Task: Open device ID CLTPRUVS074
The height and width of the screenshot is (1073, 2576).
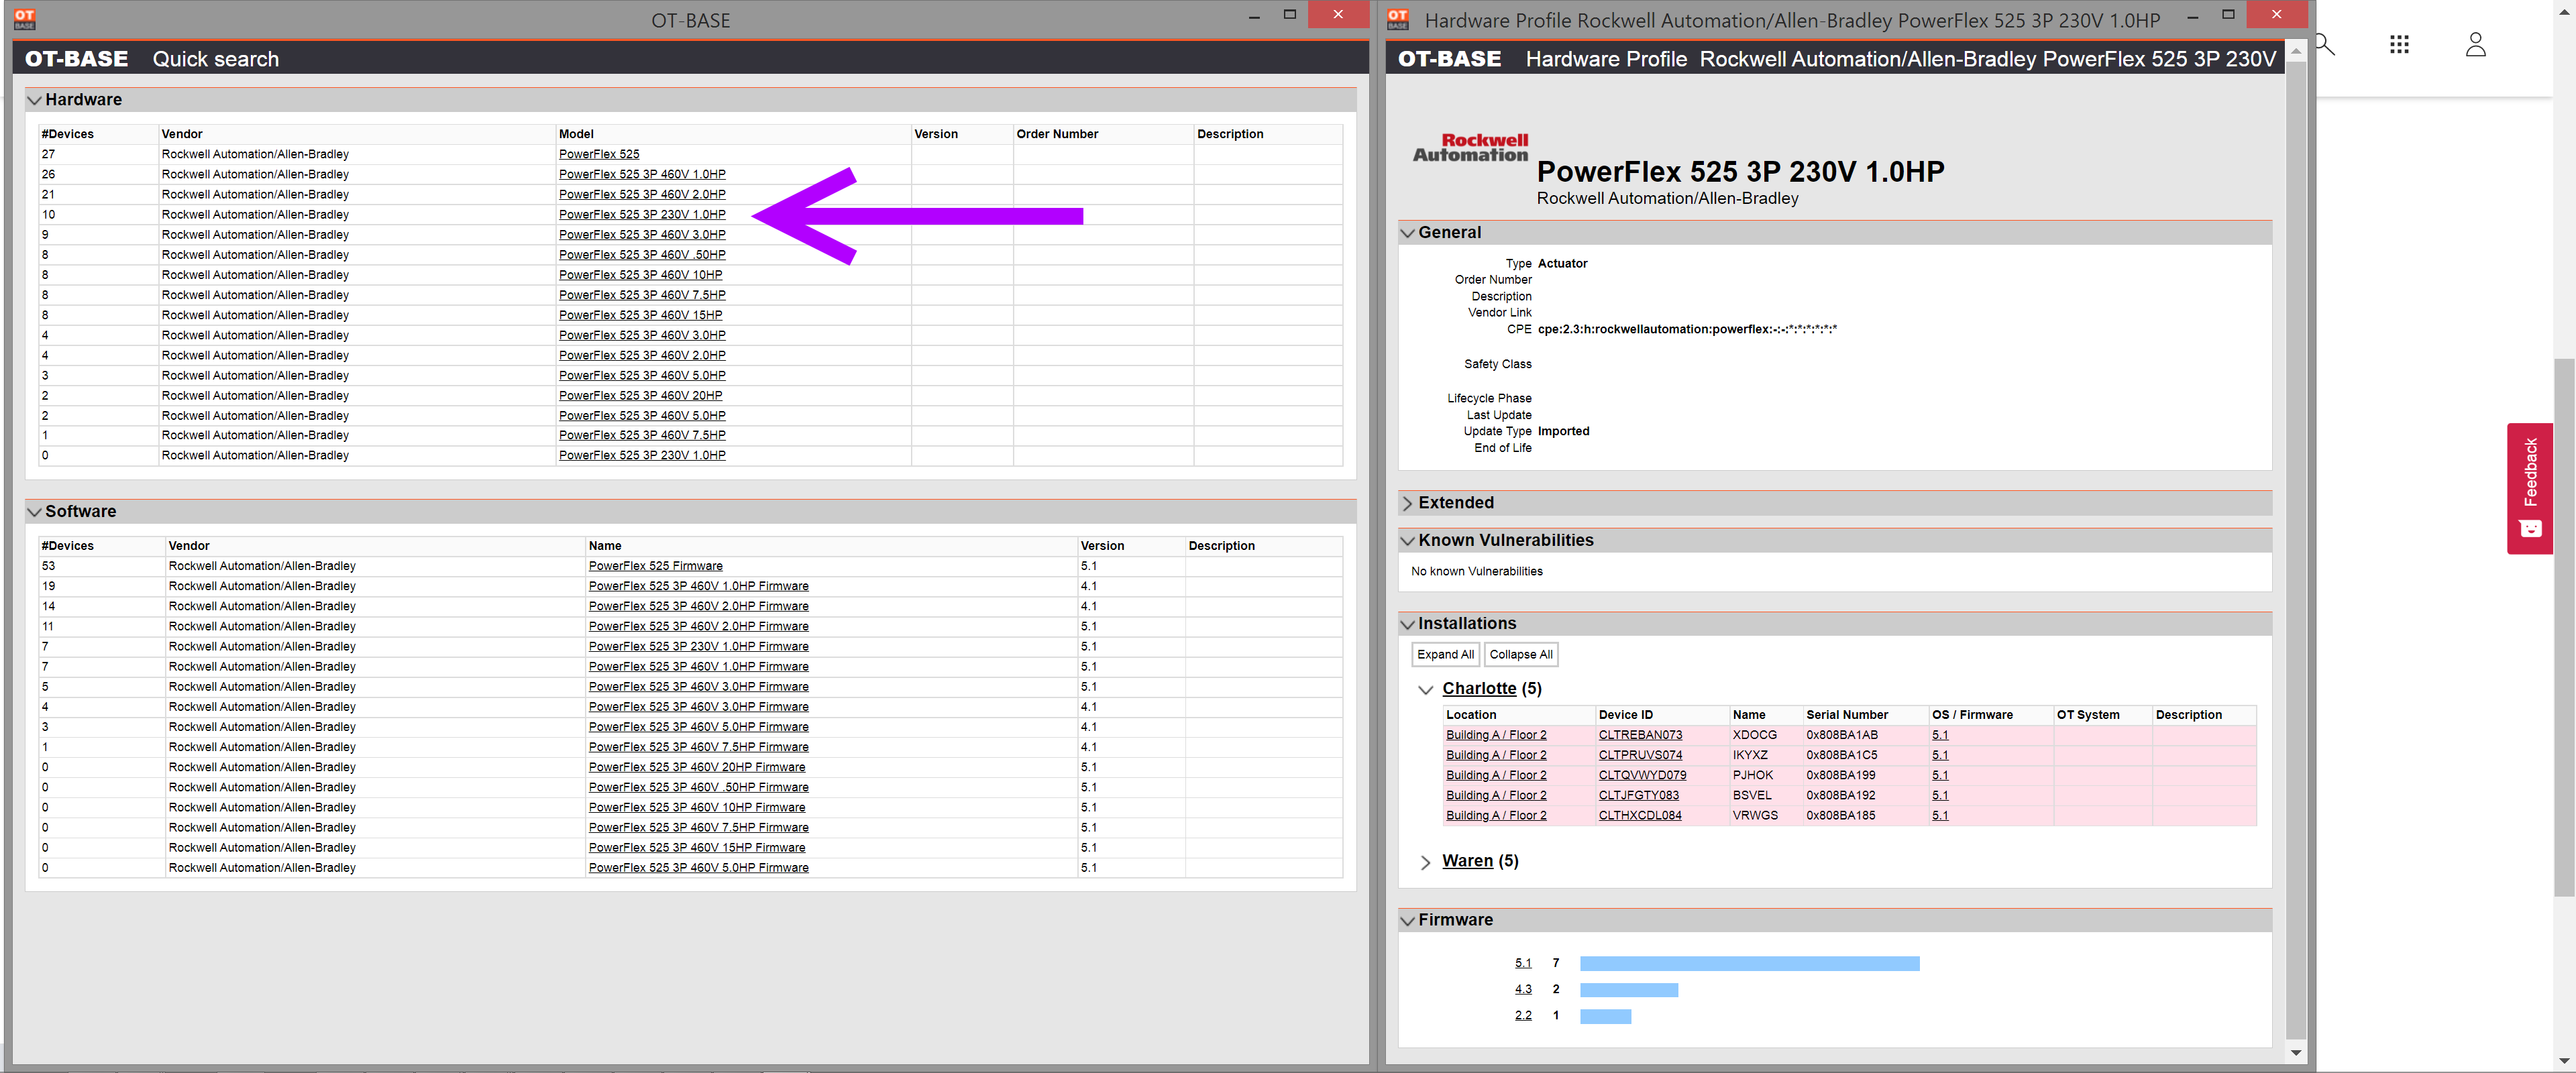Action: click(1639, 755)
